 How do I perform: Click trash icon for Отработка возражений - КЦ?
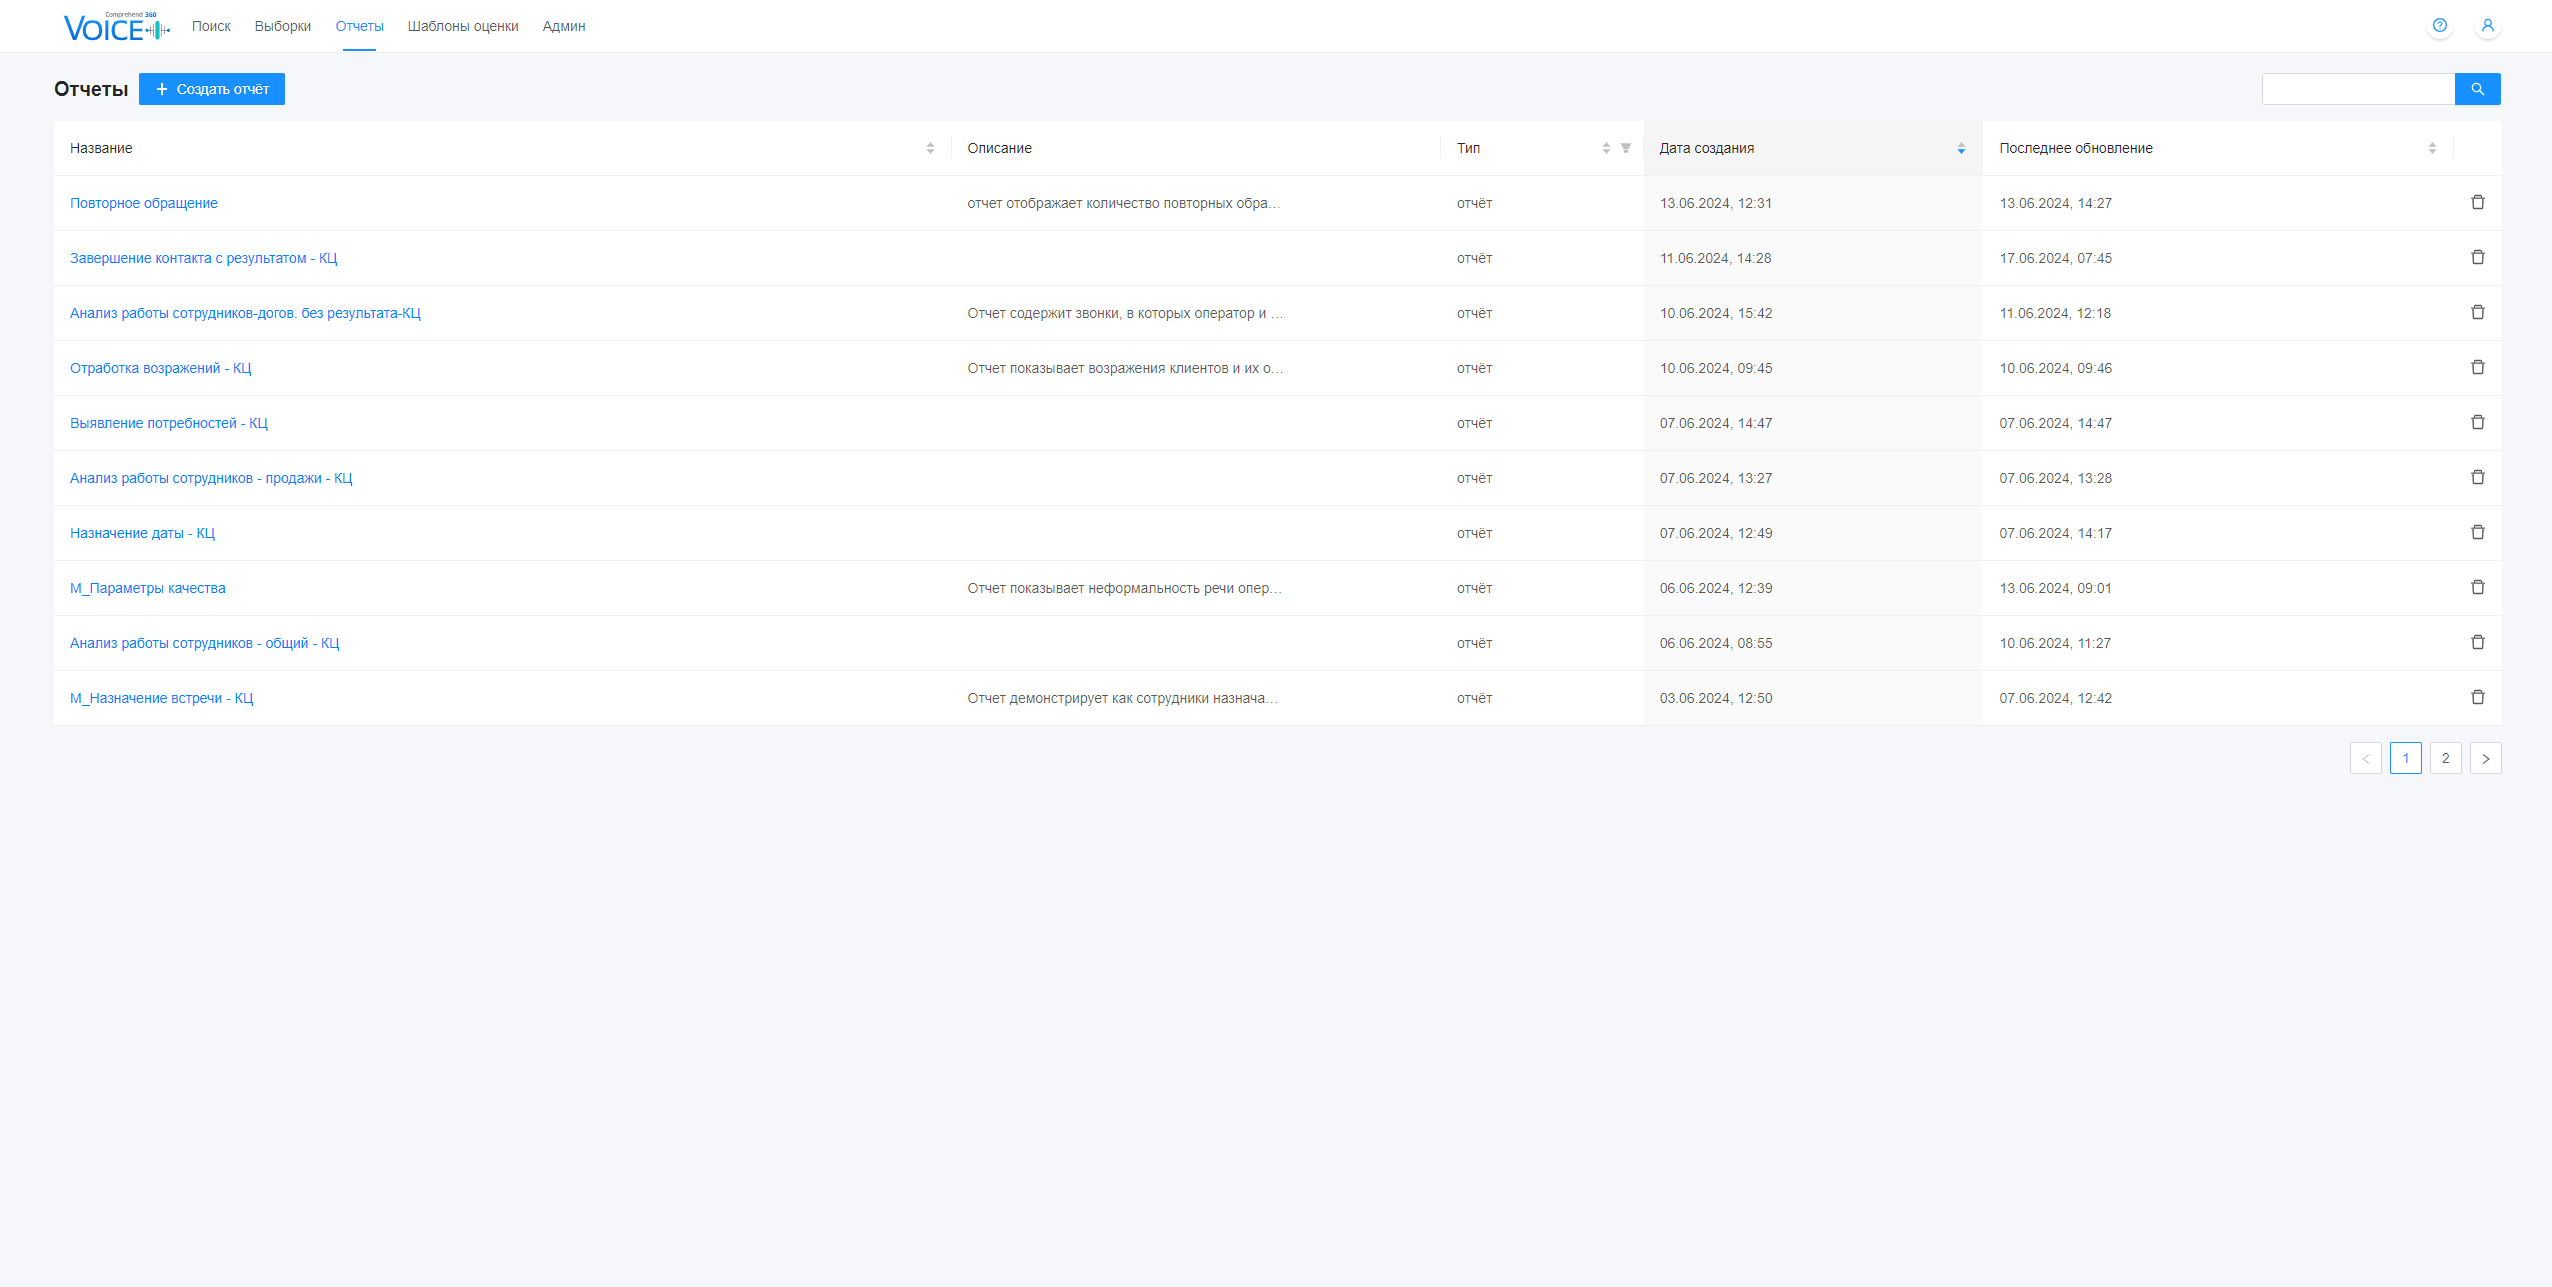click(2477, 368)
